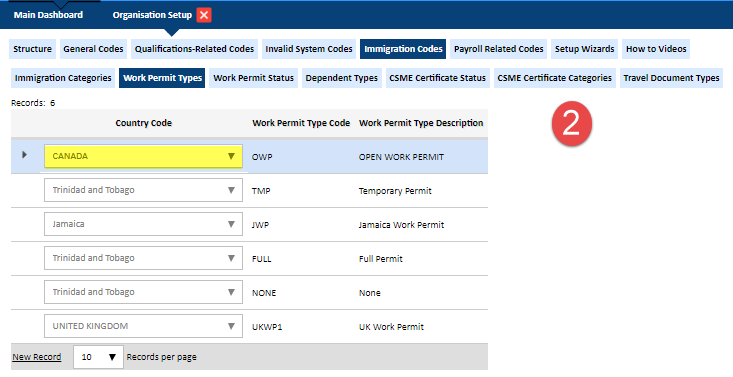Open country dropdown in NONE row
This screenshot has width=733, height=377.
(x=144, y=292)
